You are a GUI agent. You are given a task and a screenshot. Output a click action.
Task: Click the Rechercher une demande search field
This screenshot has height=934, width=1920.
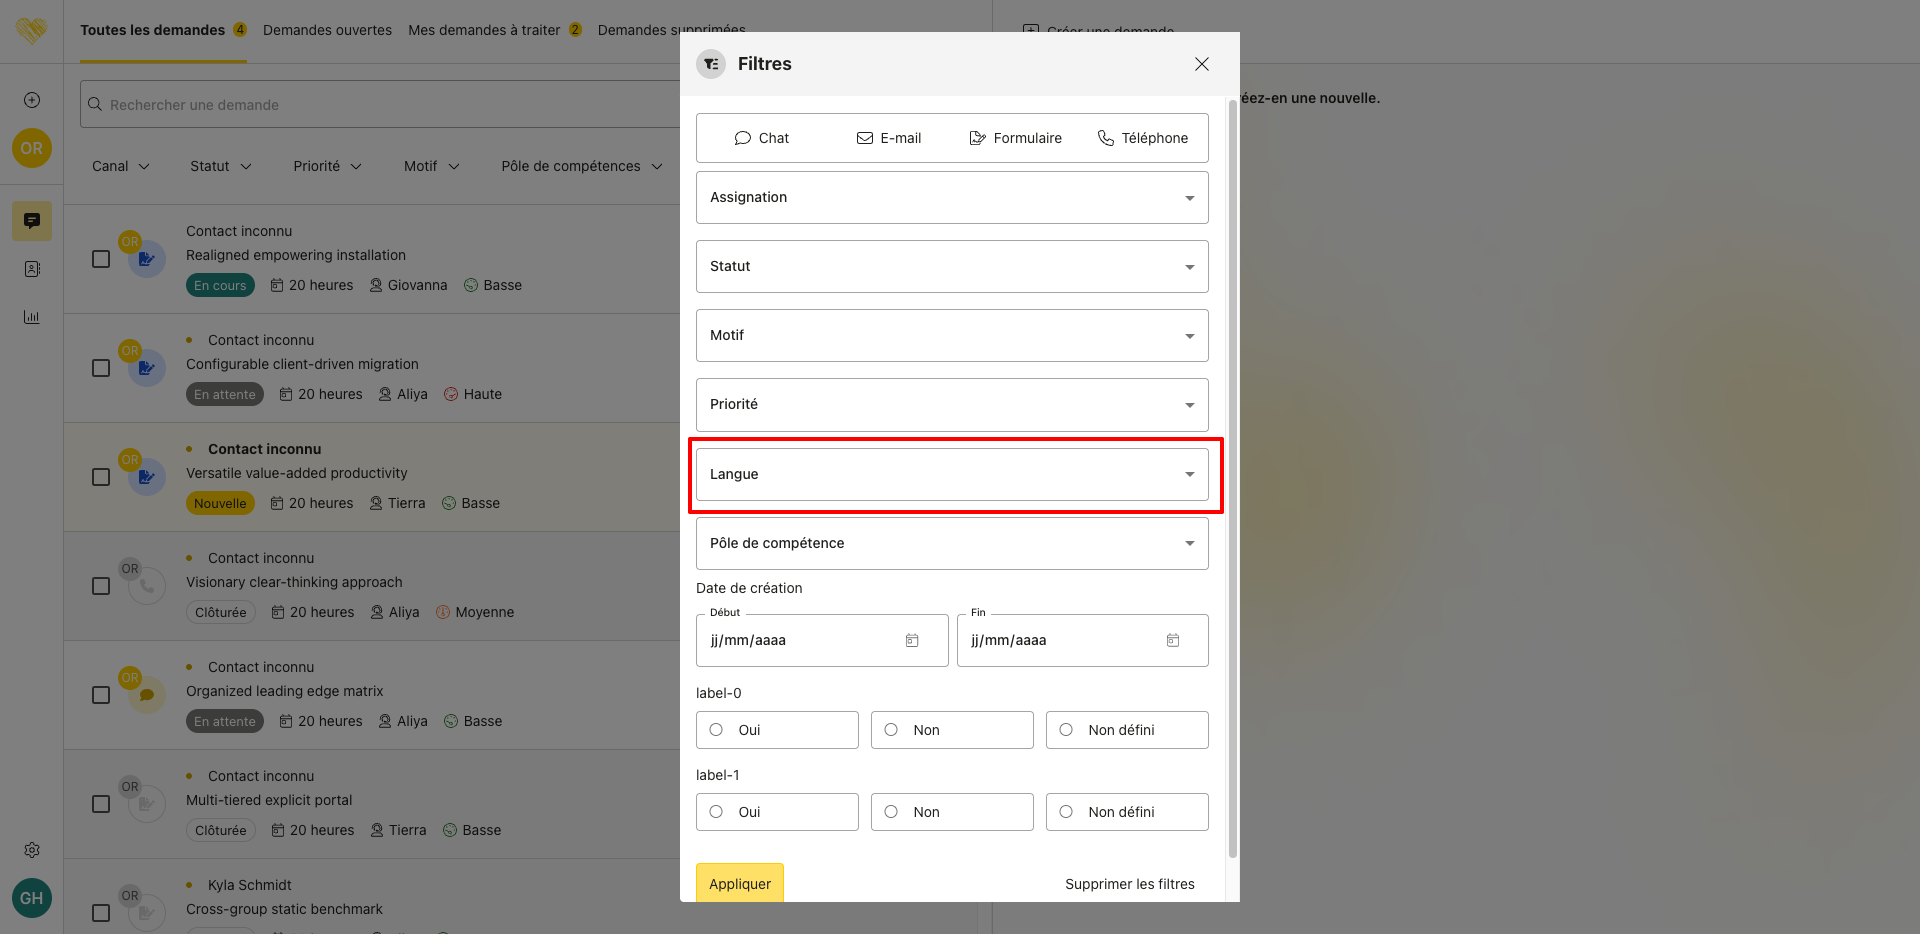380,105
